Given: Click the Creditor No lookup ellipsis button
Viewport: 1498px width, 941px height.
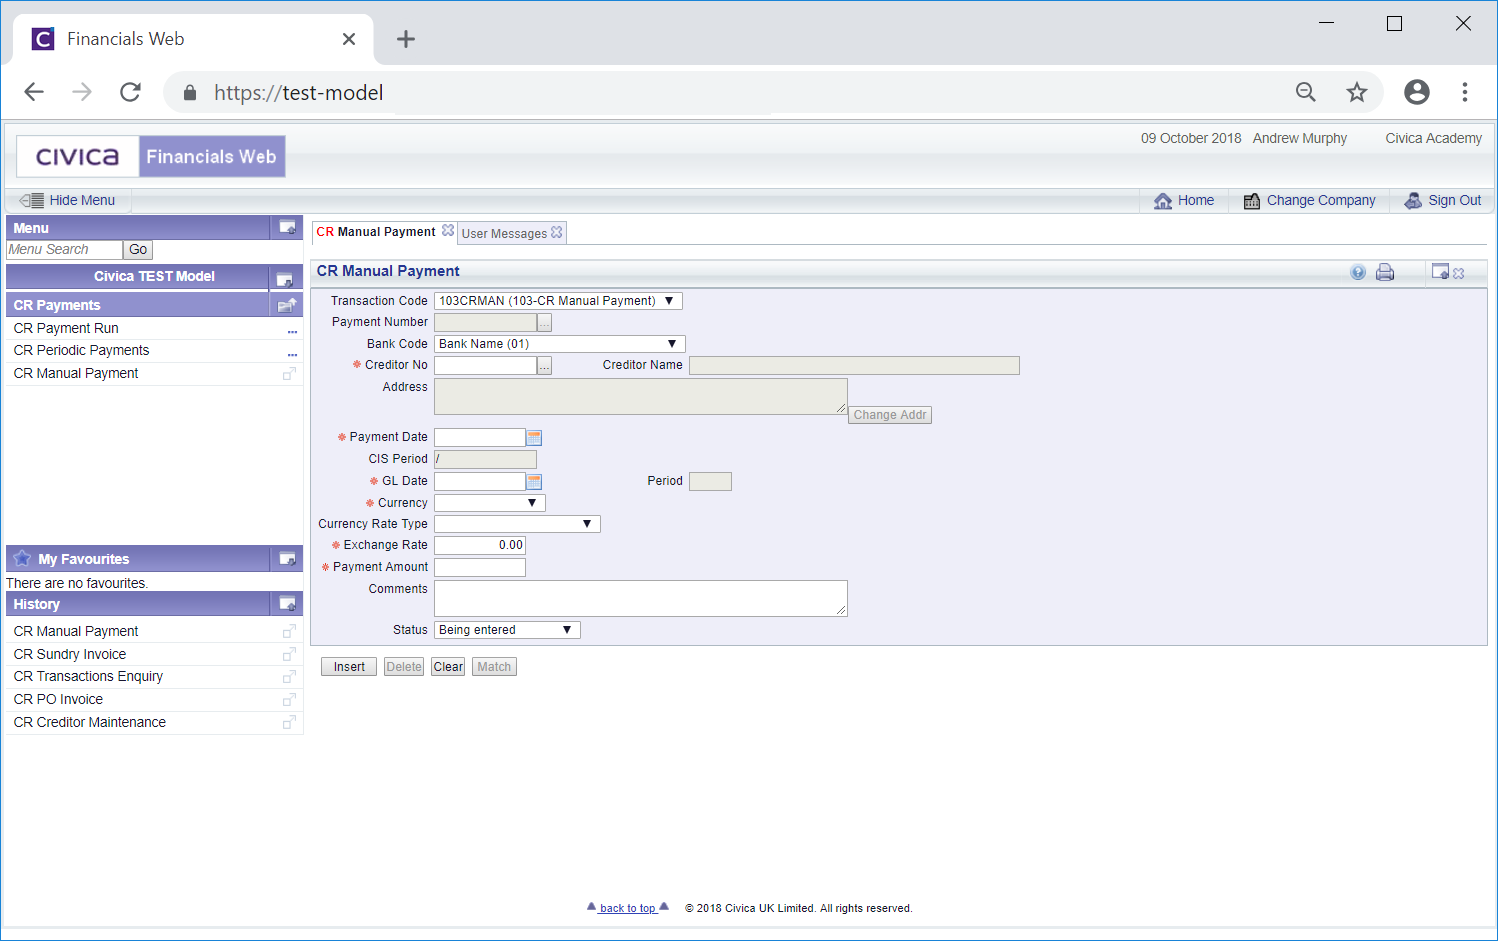Looking at the screenshot, I should click(x=545, y=366).
